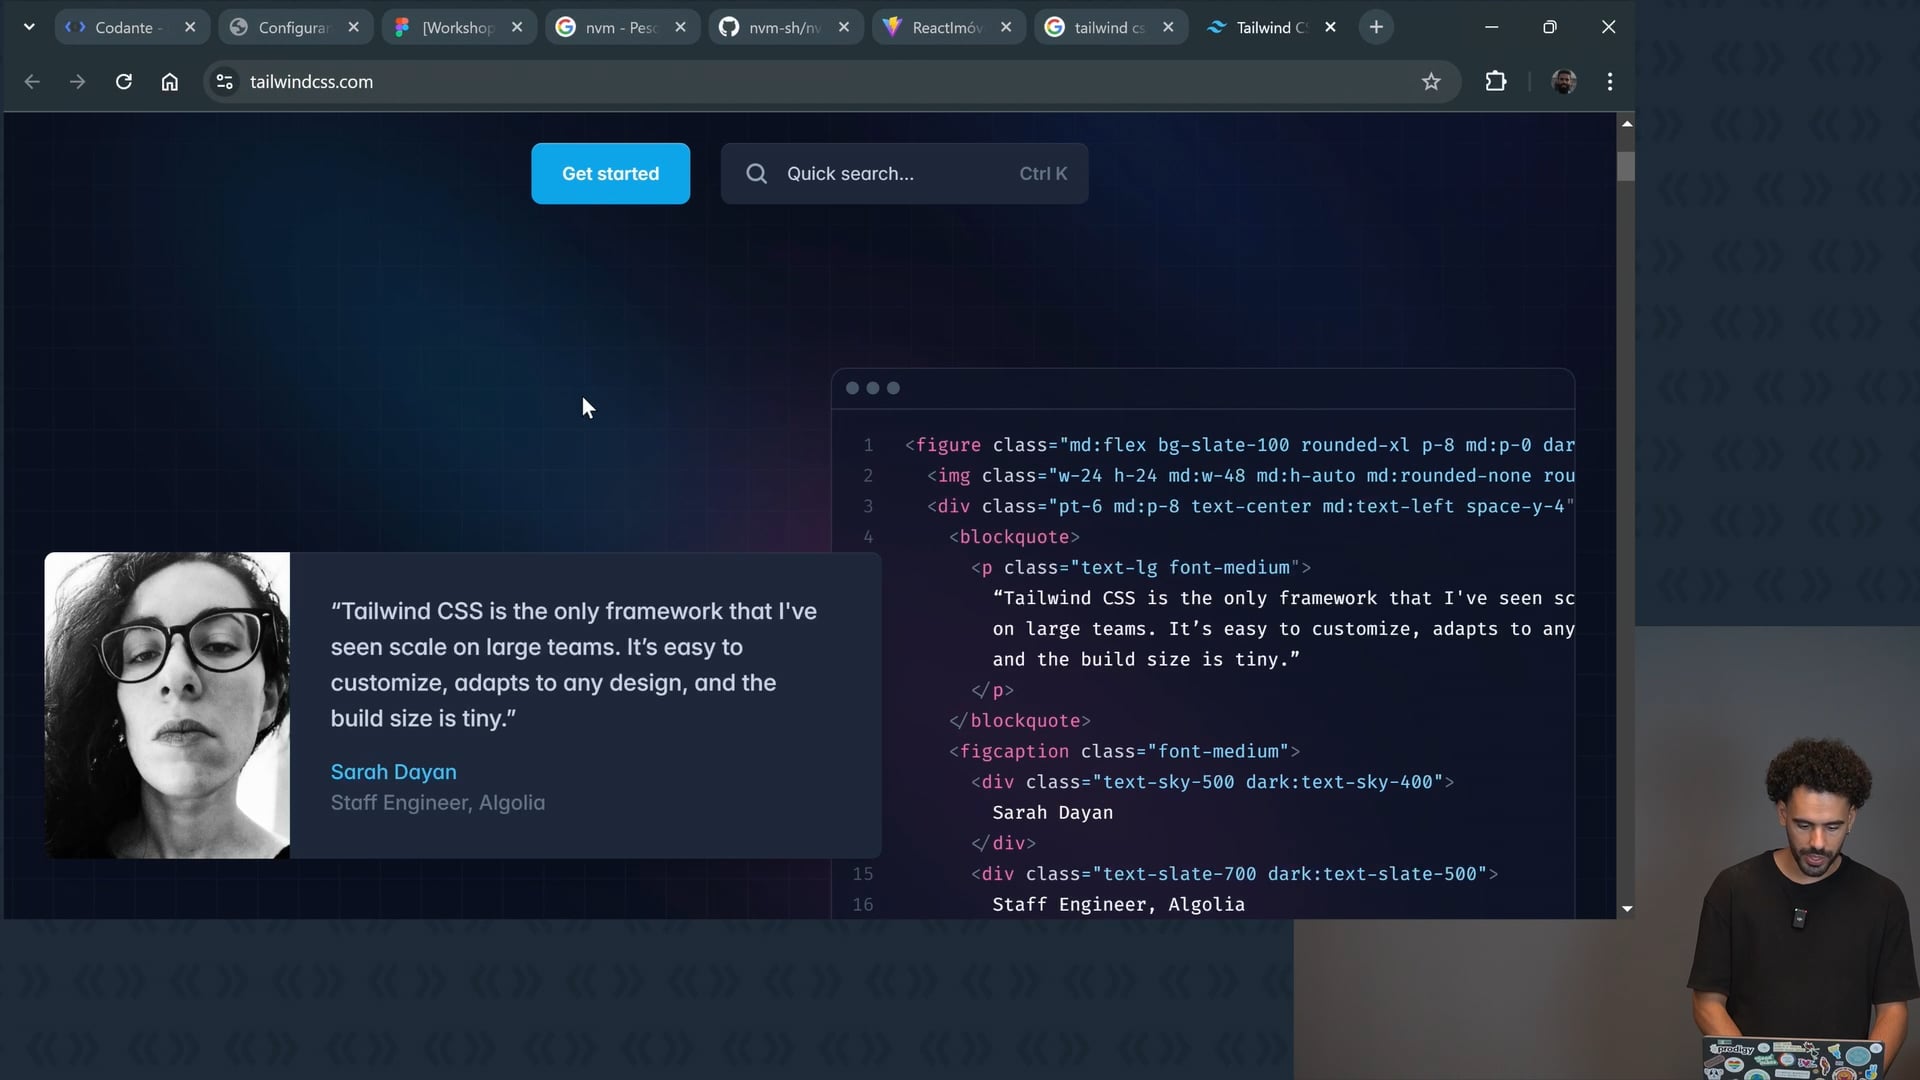Viewport: 1920px width, 1080px height.
Task: Open the Chrome three-dot menu
Action: pos(1609,82)
